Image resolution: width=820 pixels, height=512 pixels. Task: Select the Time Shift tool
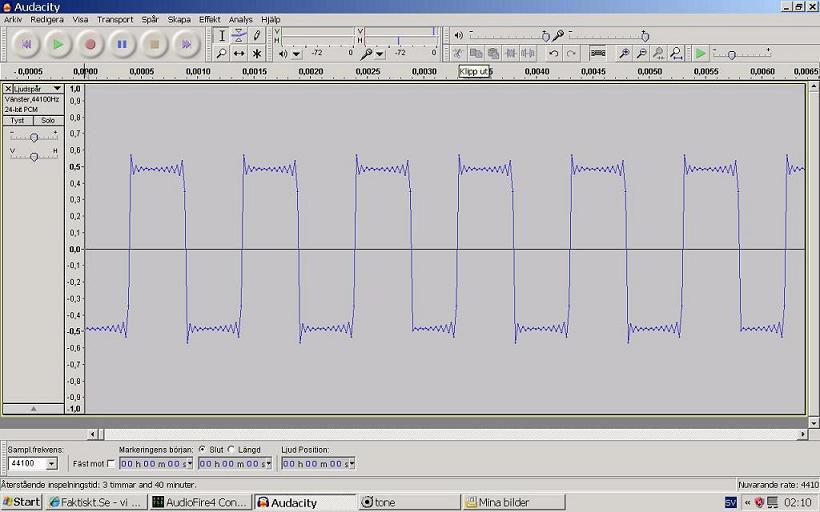click(x=239, y=53)
